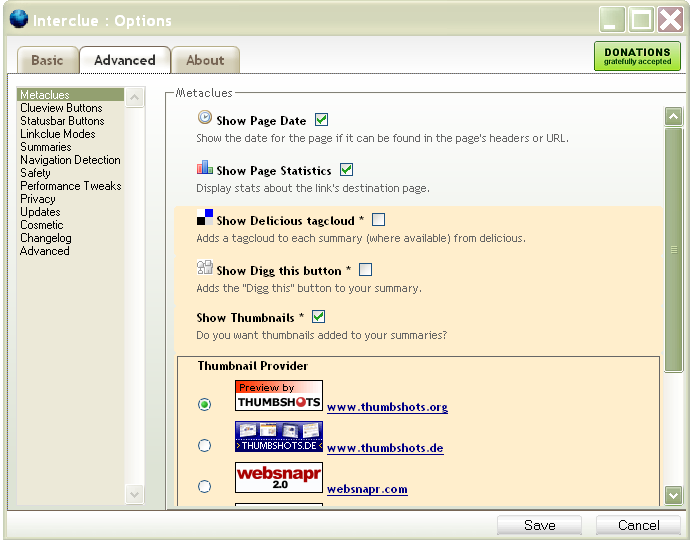Maximize the Interclue Options window
Viewport: 692px width, 540px height.
tap(641, 19)
